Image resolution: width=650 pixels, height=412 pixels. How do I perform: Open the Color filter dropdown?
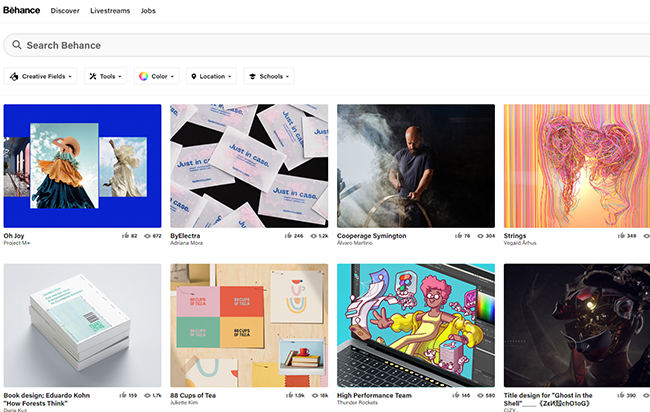(x=156, y=76)
